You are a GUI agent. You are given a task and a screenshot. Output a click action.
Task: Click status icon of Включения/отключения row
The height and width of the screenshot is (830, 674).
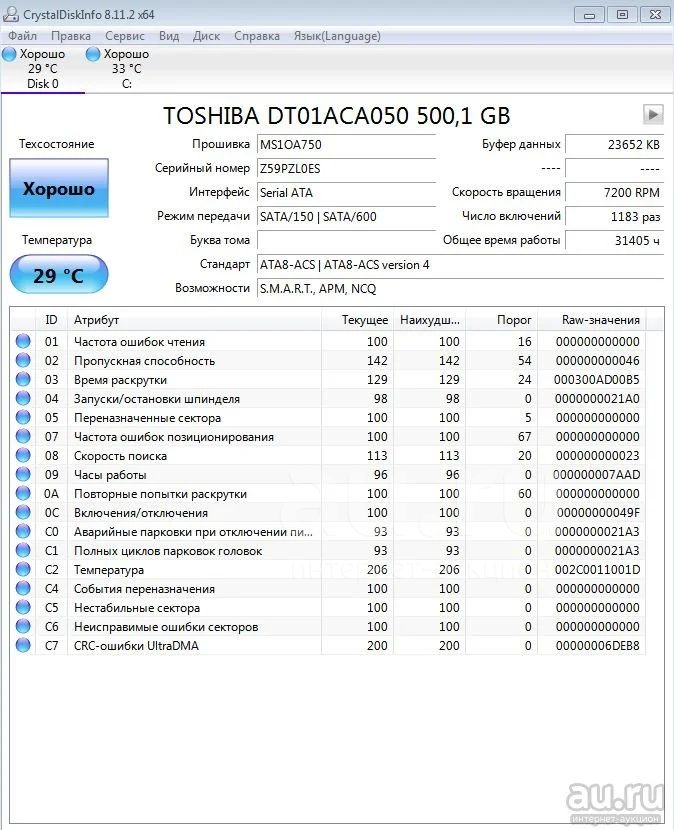(x=23, y=512)
